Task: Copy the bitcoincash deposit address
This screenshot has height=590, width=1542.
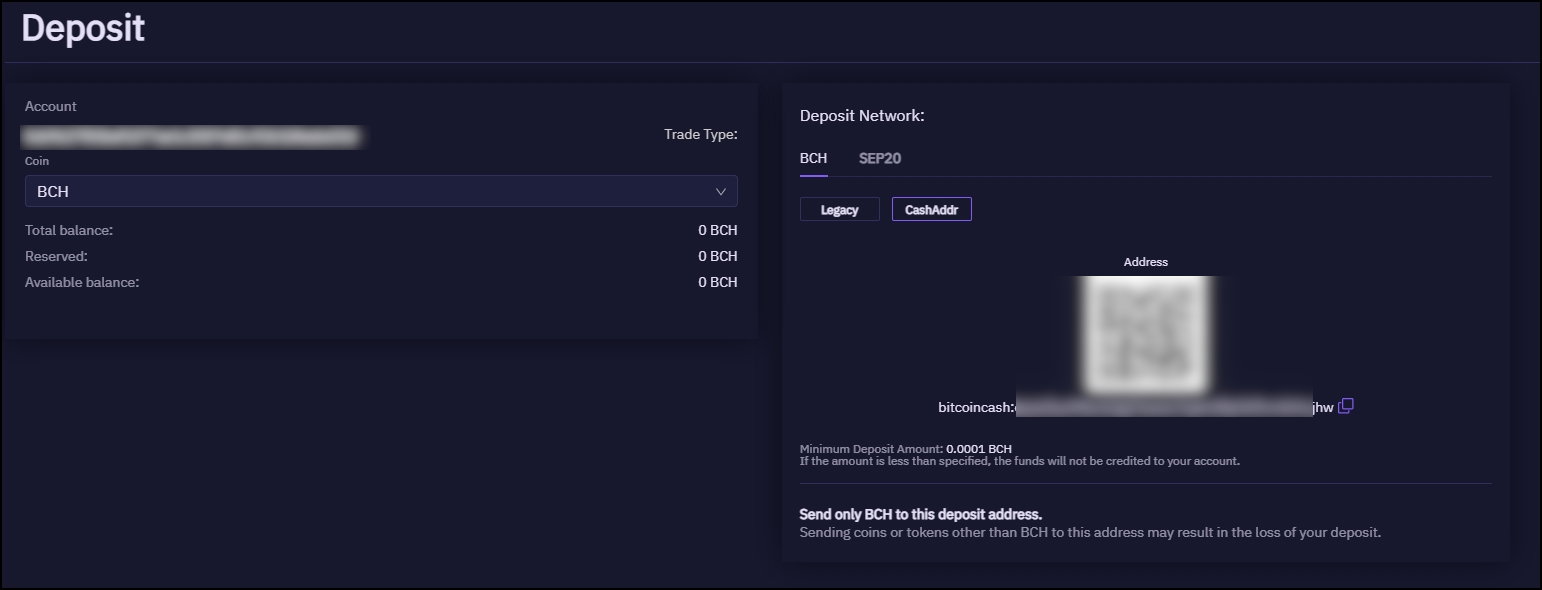Action: (1346, 406)
